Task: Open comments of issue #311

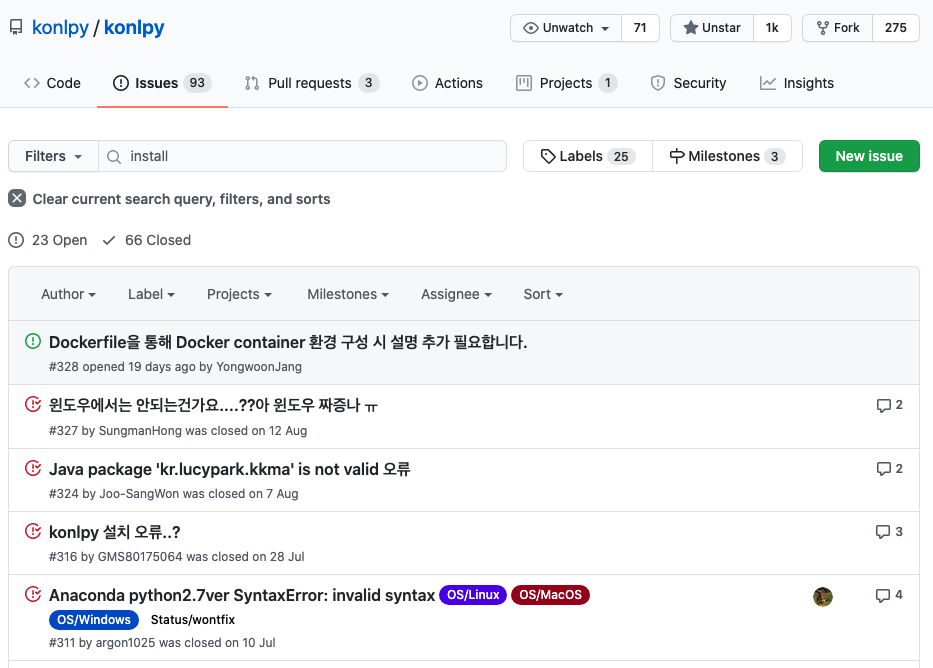Action: [889, 595]
